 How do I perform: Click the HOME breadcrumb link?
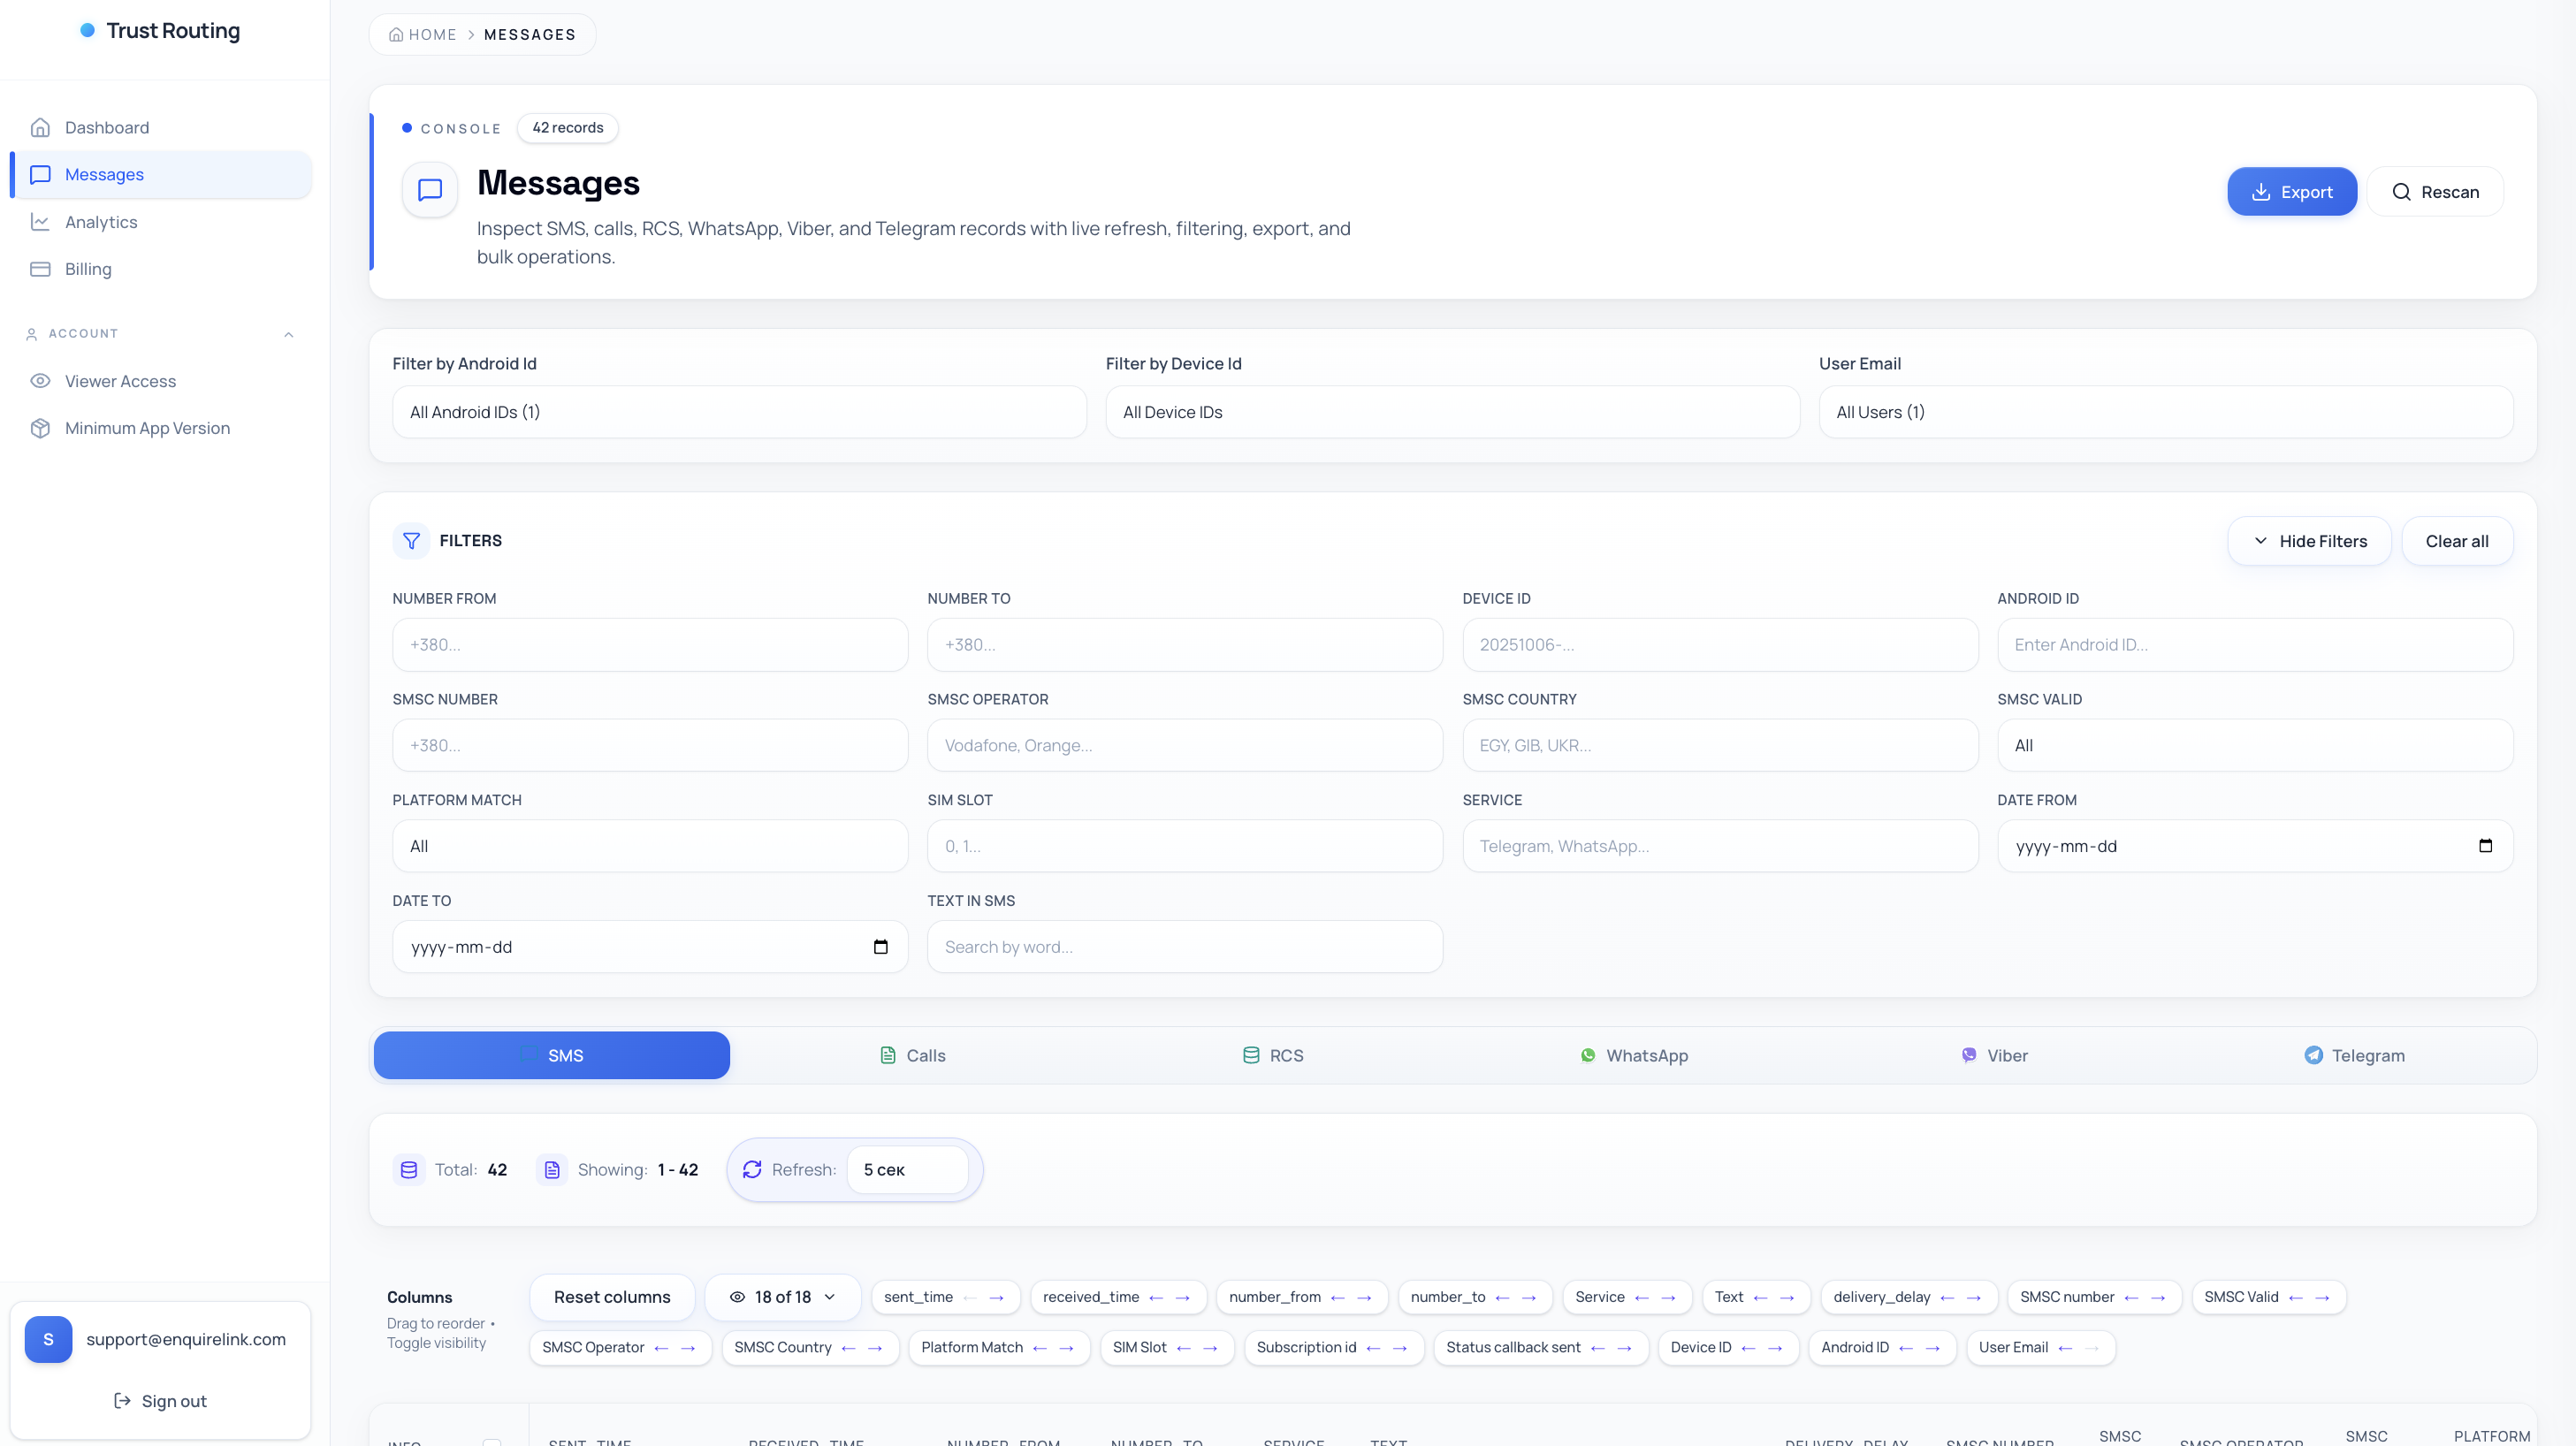coord(422,35)
